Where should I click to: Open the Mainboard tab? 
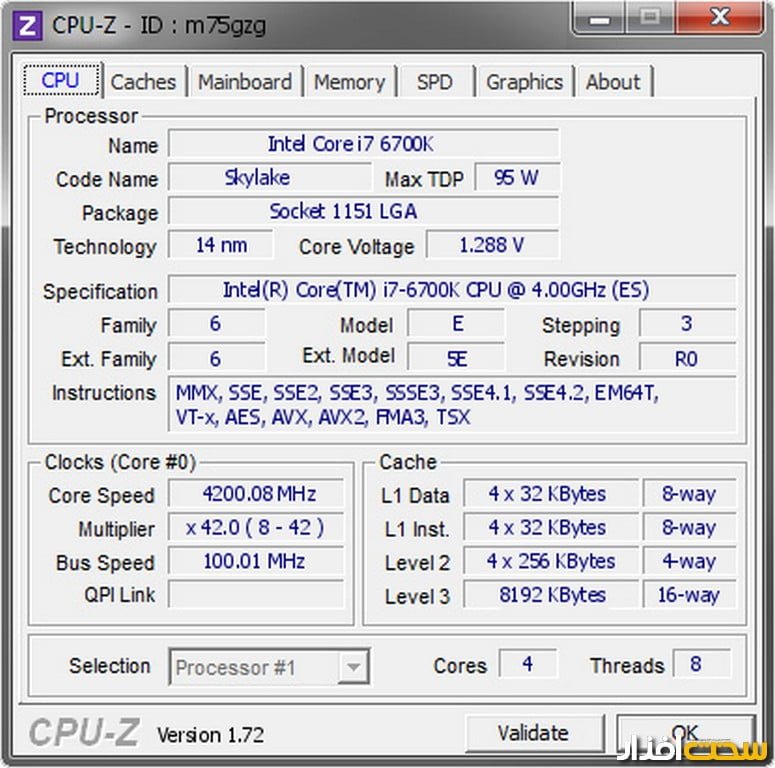click(x=245, y=82)
